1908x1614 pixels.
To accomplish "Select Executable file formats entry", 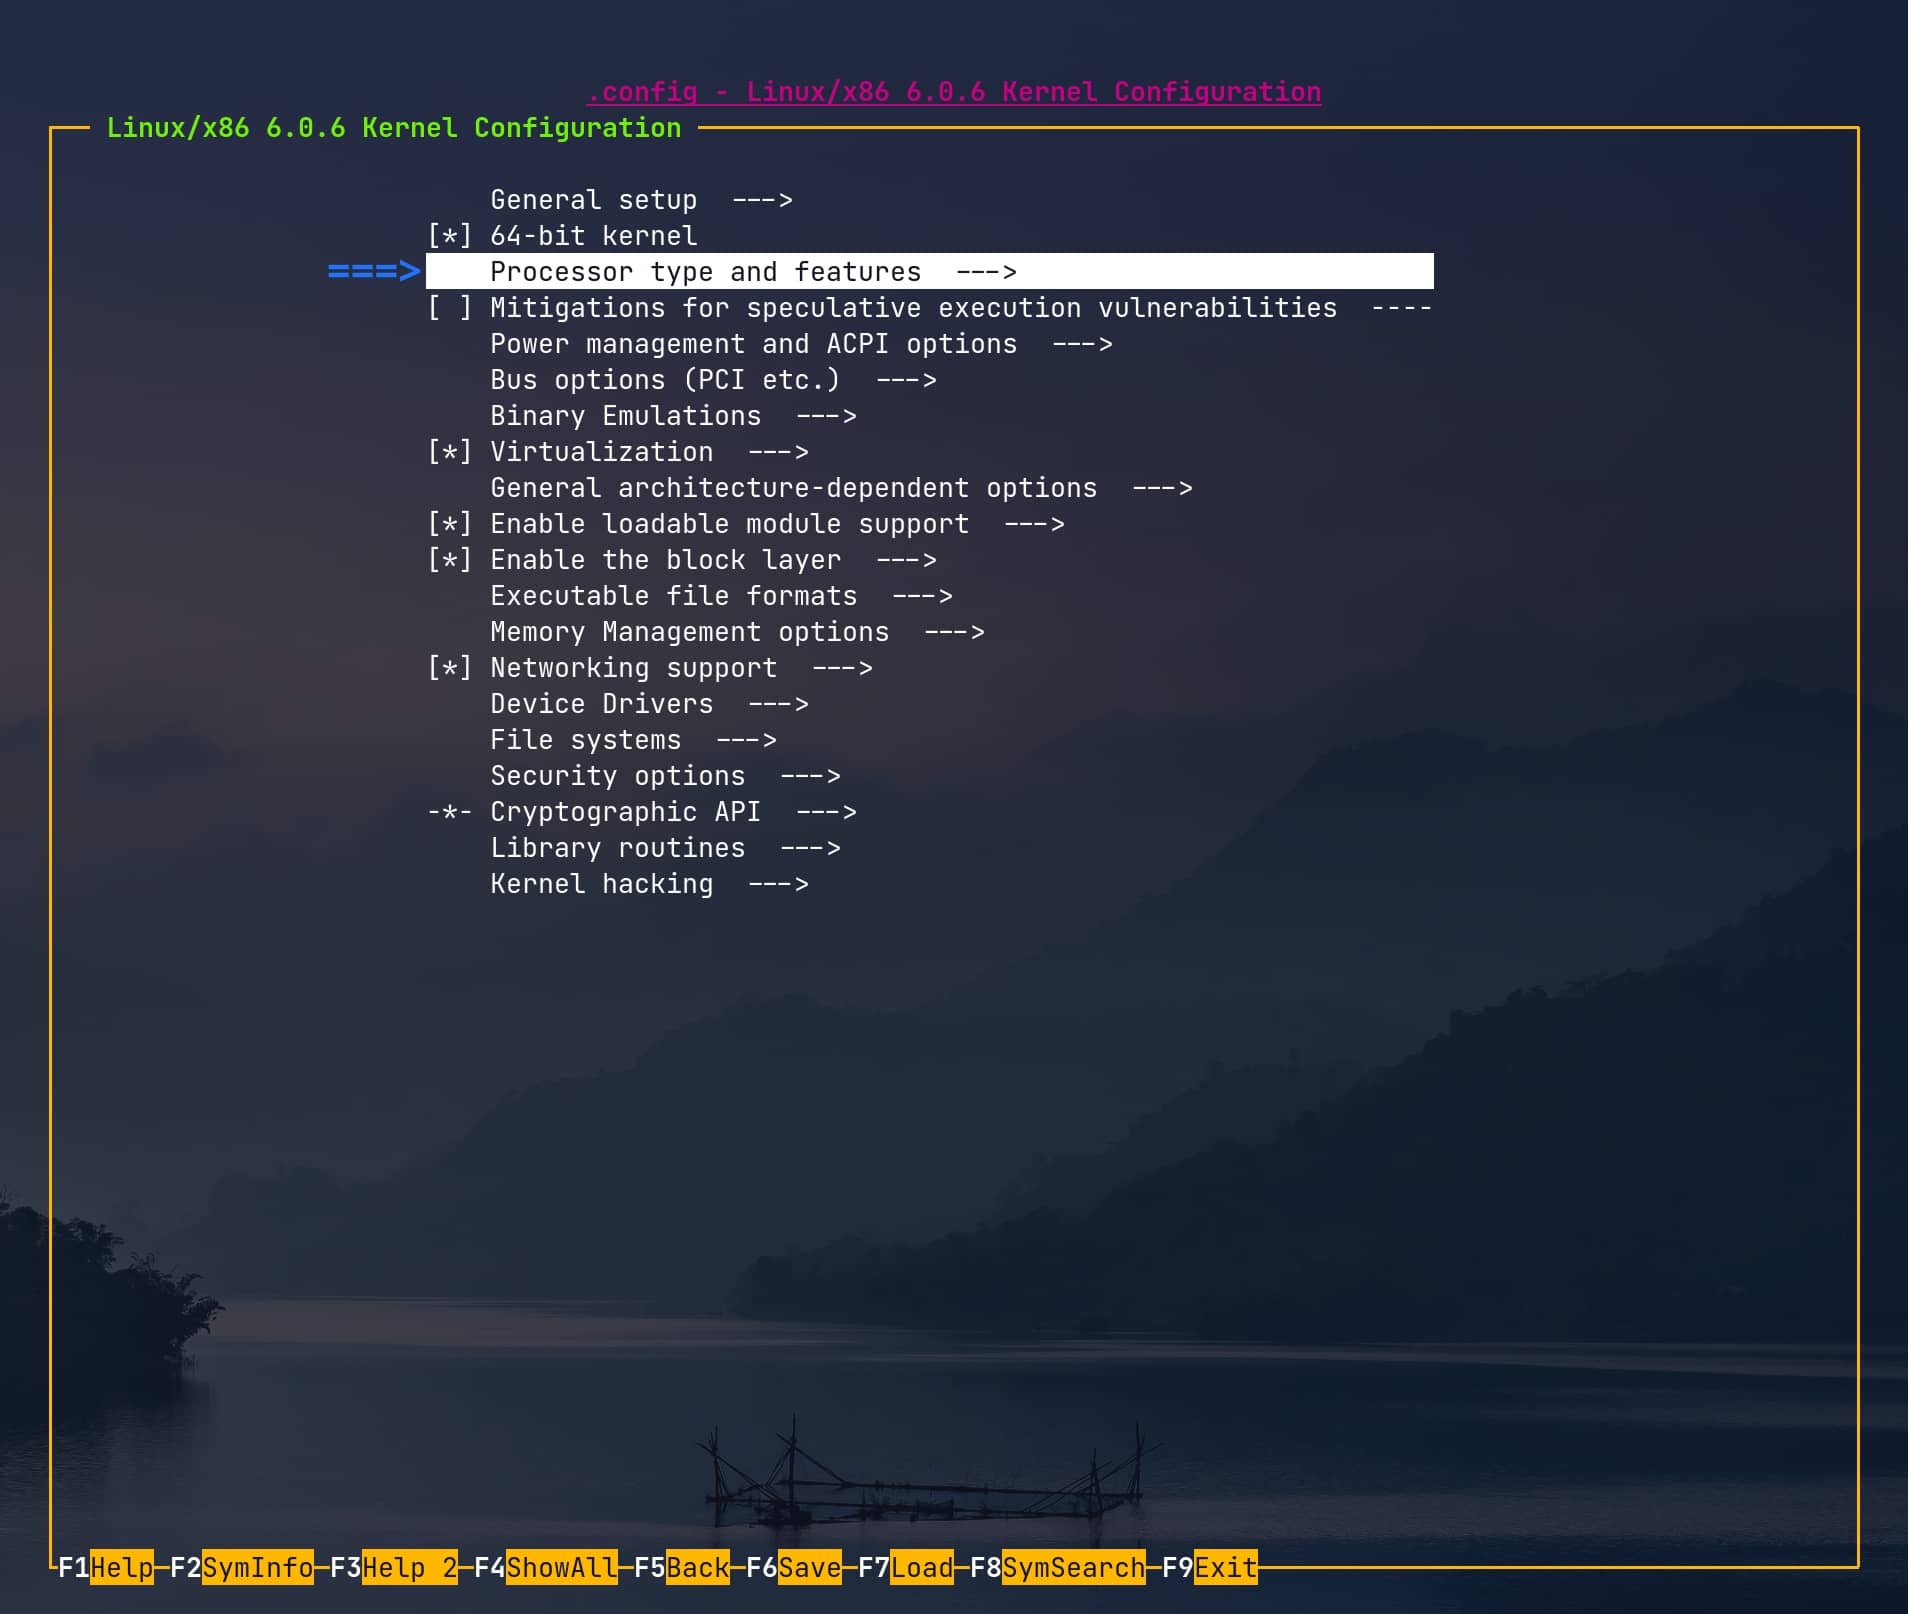I will click(x=721, y=596).
